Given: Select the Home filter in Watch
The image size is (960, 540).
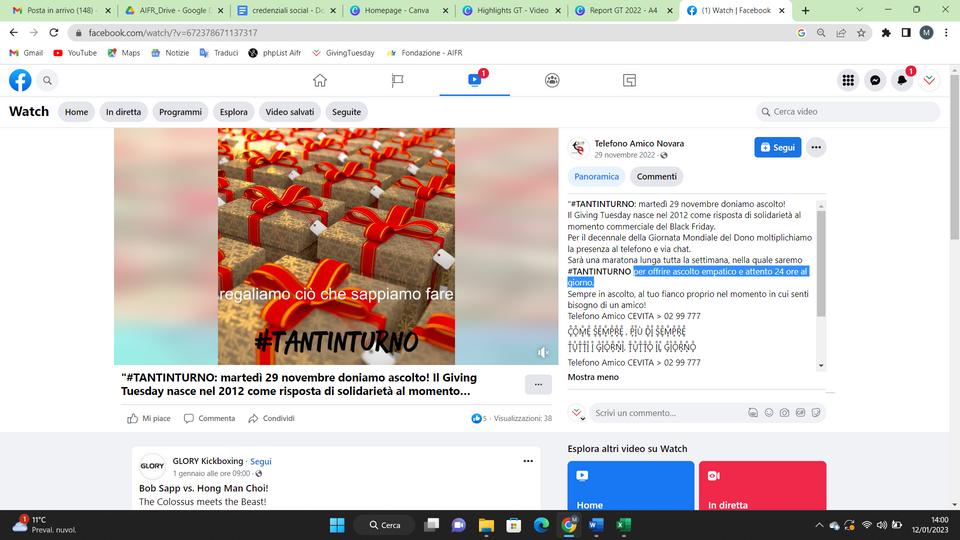Looking at the screenshot, I should click(77, 112).
